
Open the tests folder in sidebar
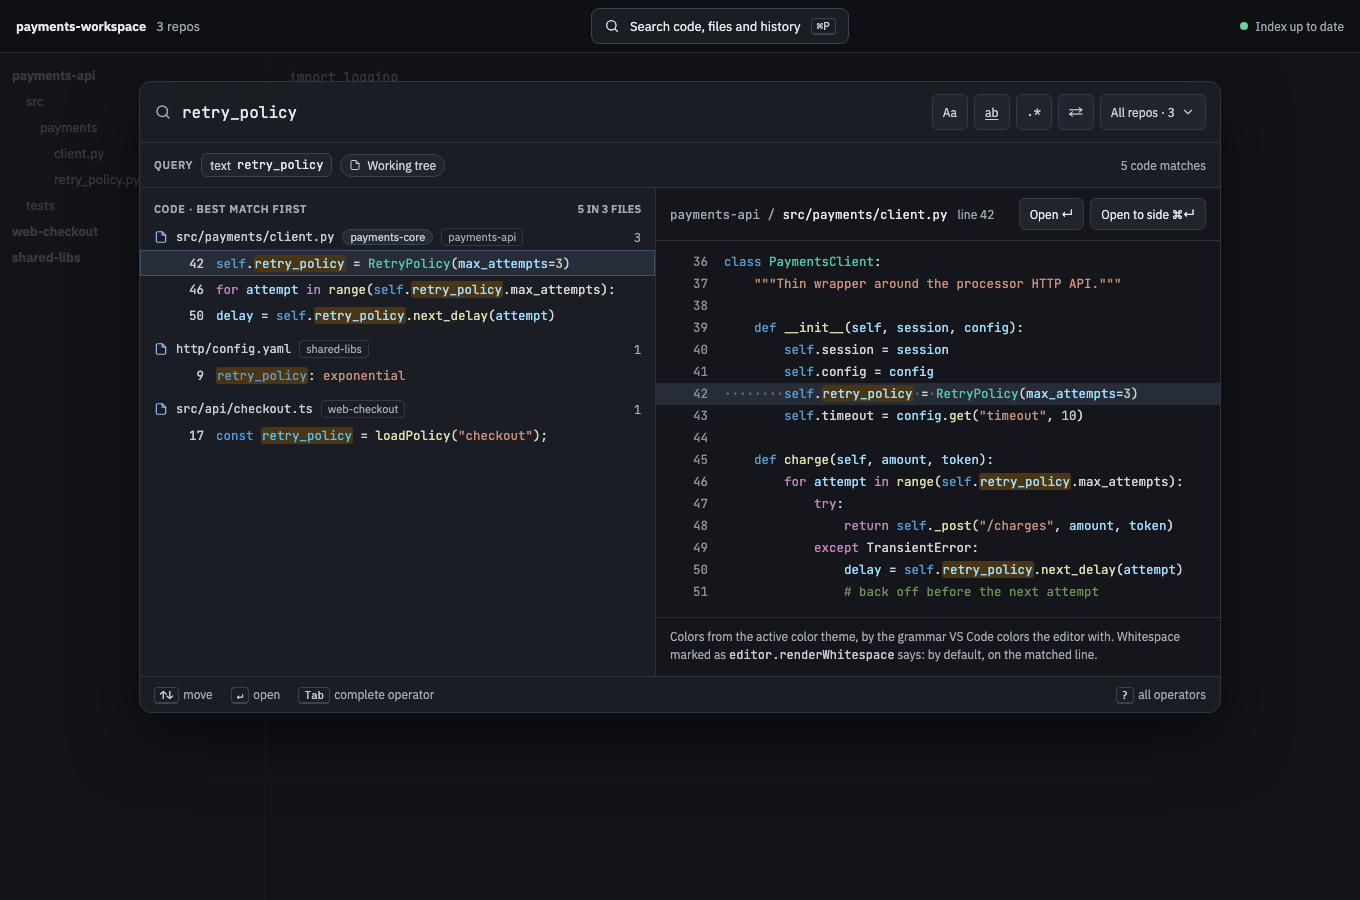[40, 206]
